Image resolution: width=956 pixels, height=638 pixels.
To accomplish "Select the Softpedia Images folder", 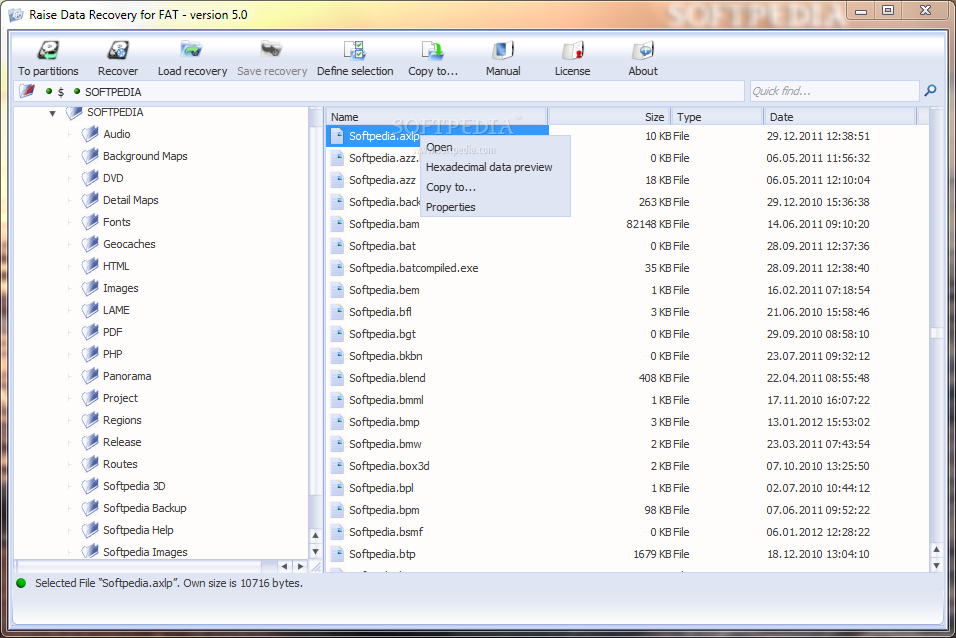I will [145, 551].
